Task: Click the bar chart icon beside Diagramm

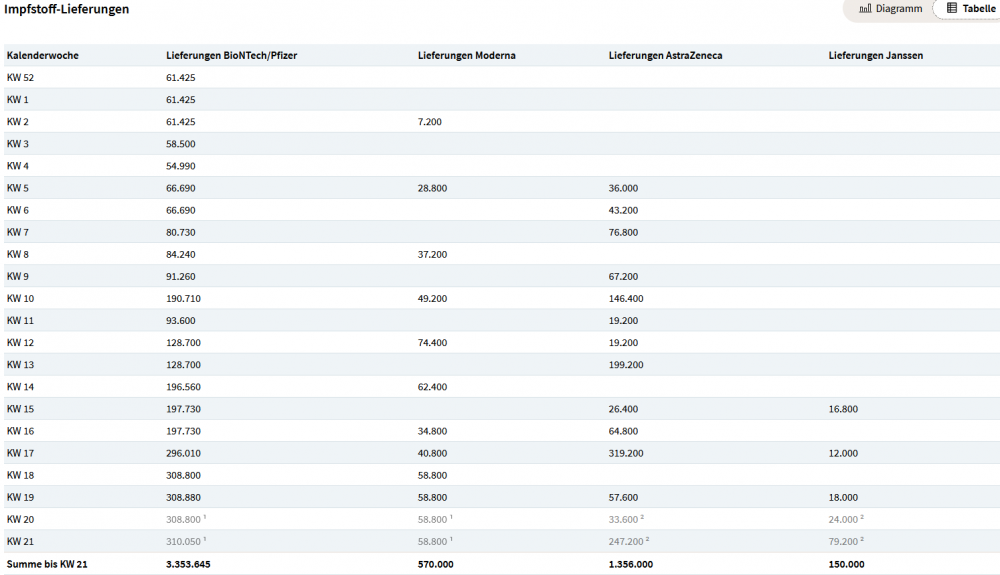Action: [865, 9]
